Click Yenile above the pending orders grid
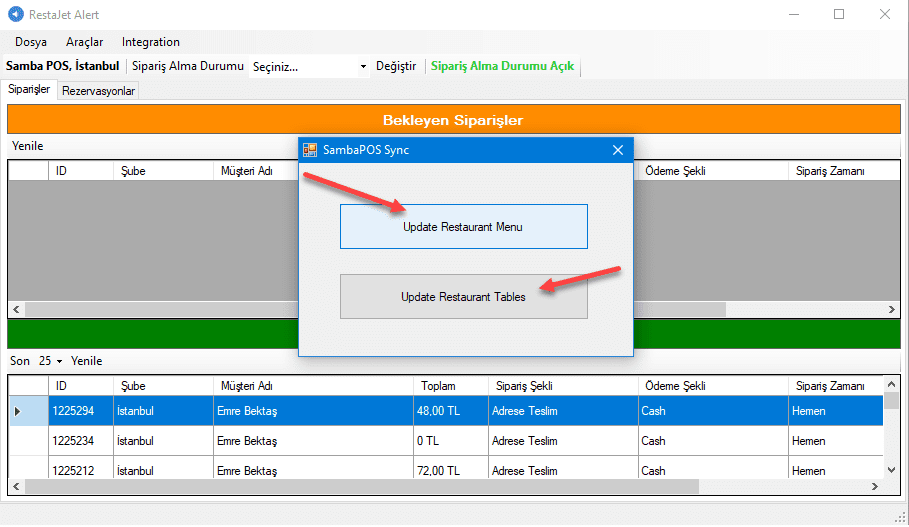Screen dimensions: 909x527 (x=27, y=146)
